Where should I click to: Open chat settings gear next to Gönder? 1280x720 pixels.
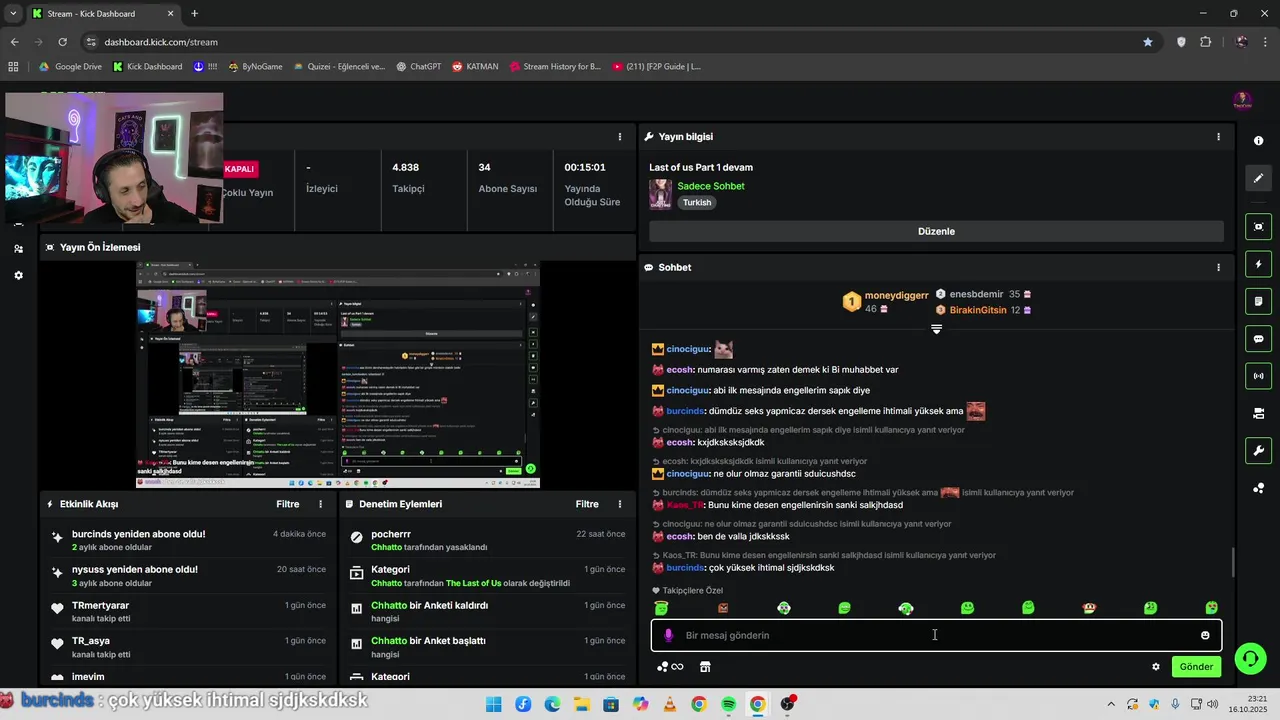coord(1156,667)
